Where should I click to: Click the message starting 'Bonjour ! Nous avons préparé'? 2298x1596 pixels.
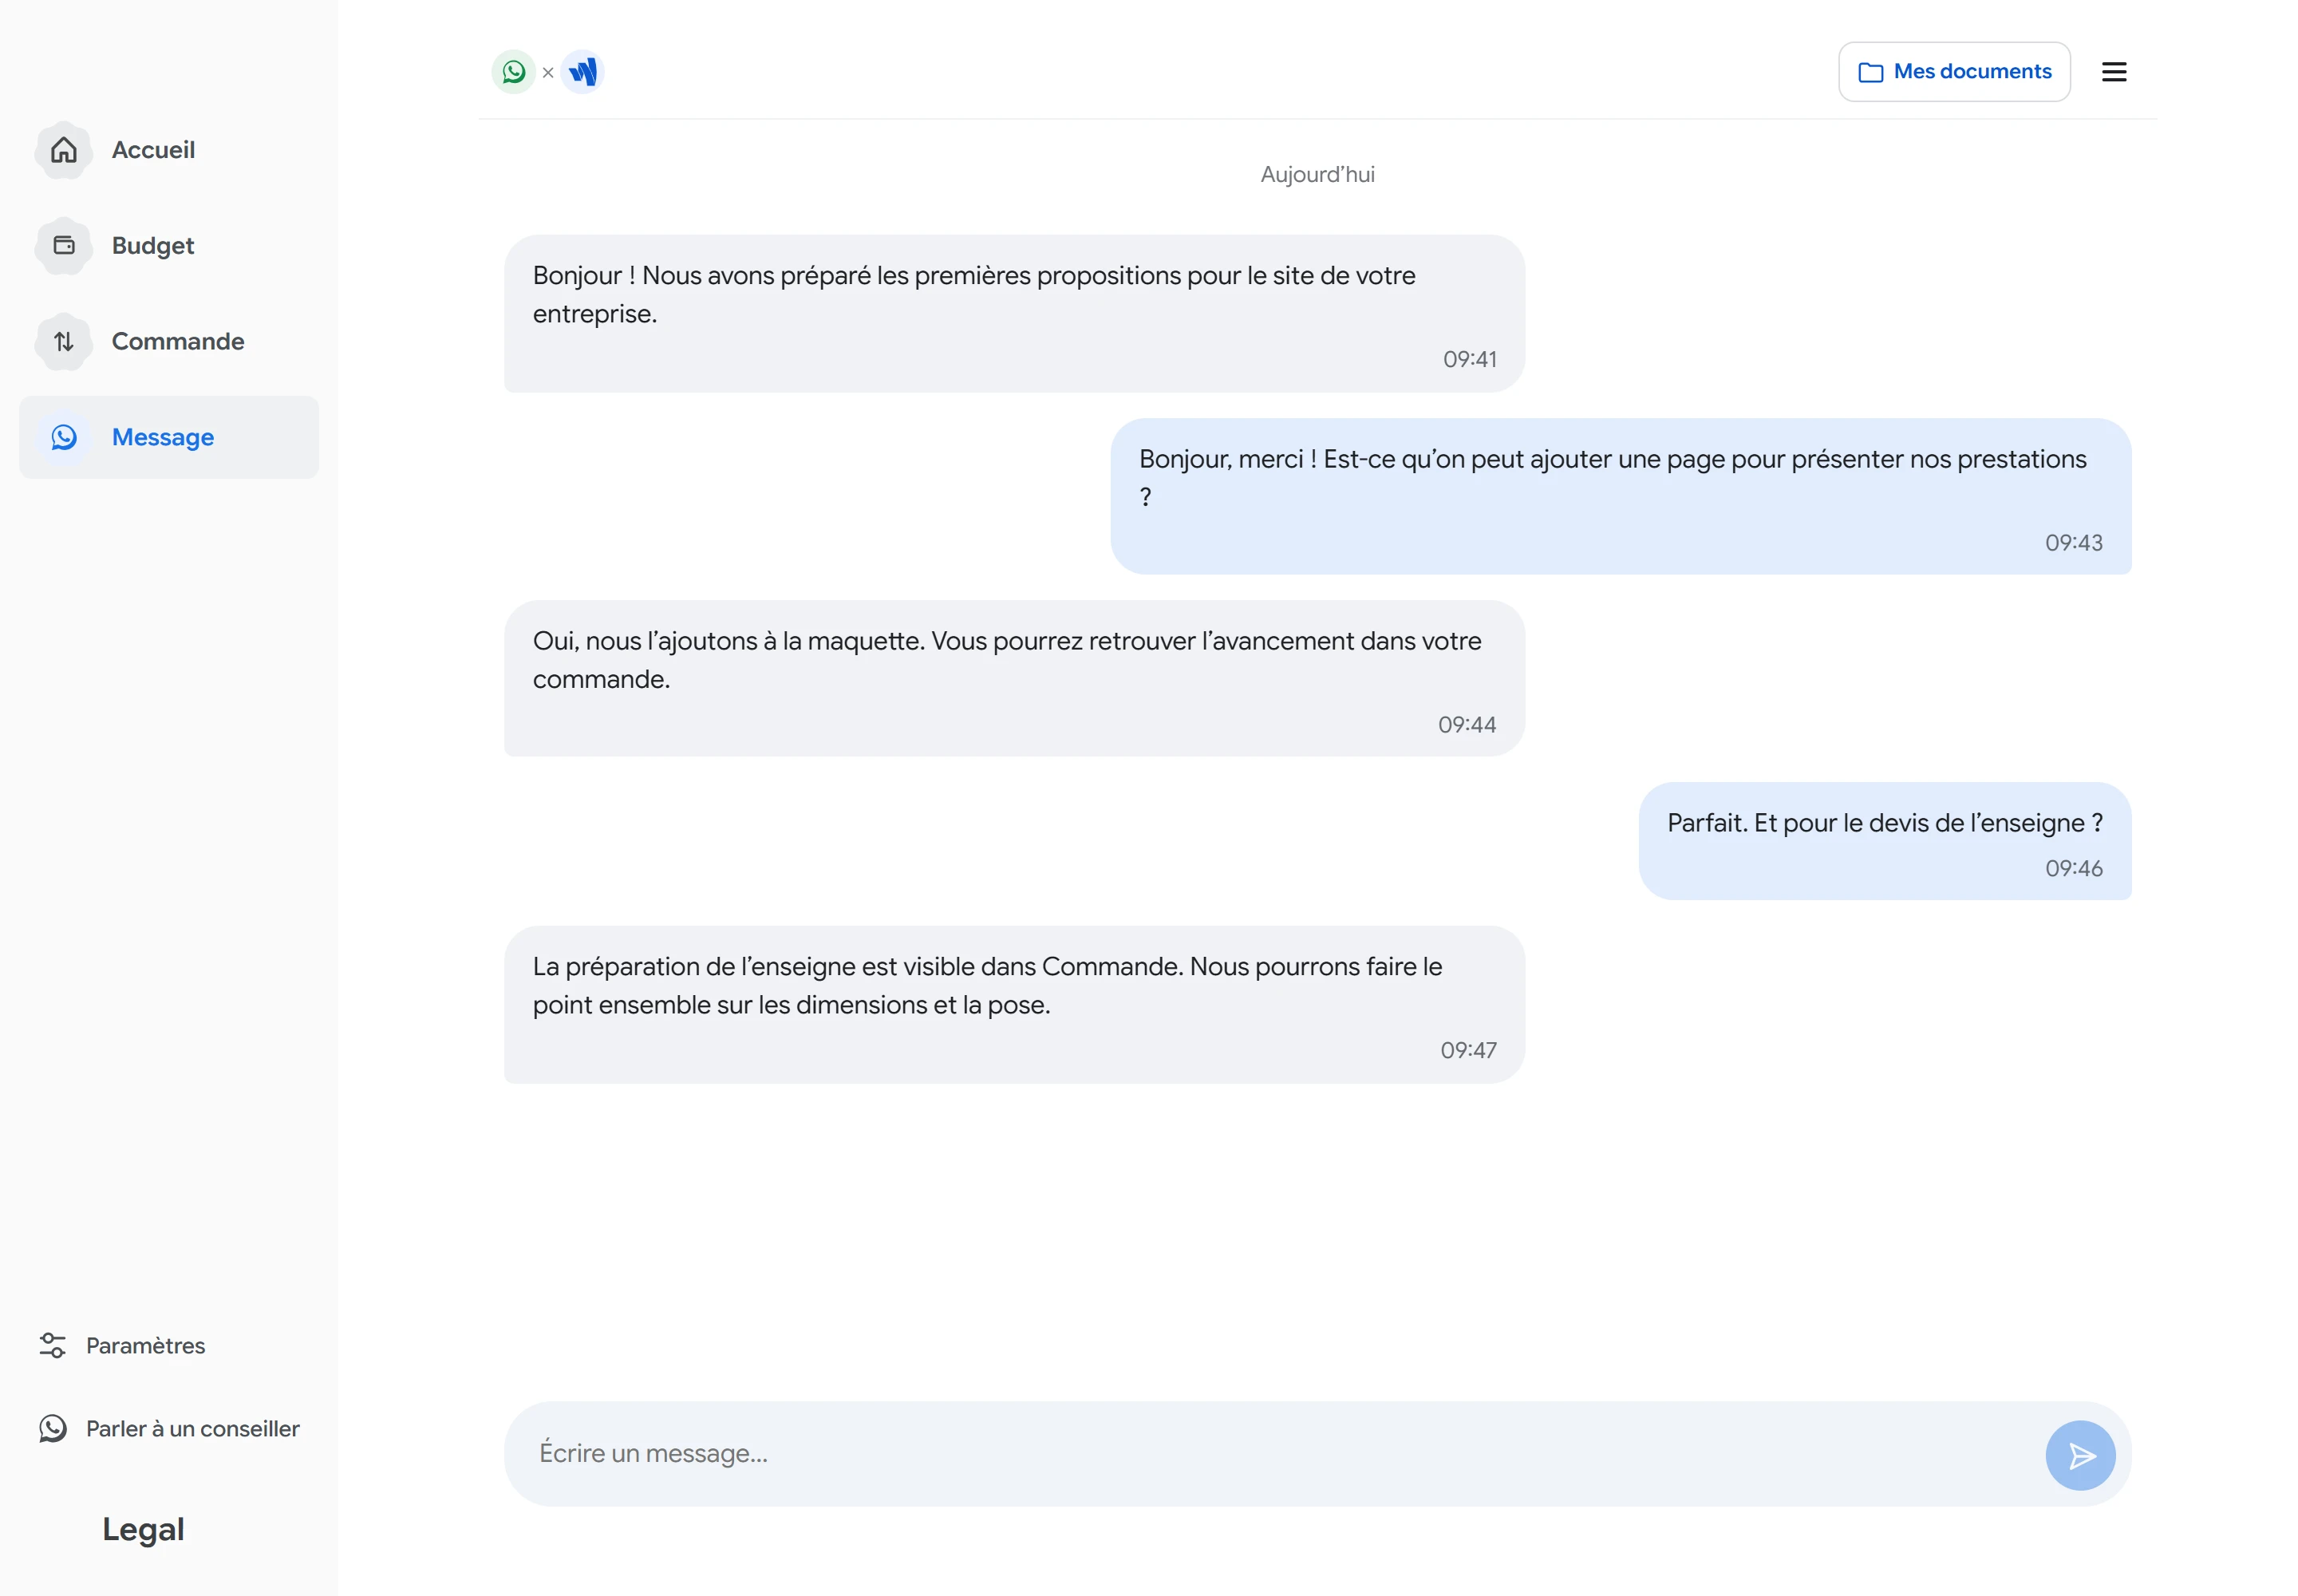coord(1014,314)
